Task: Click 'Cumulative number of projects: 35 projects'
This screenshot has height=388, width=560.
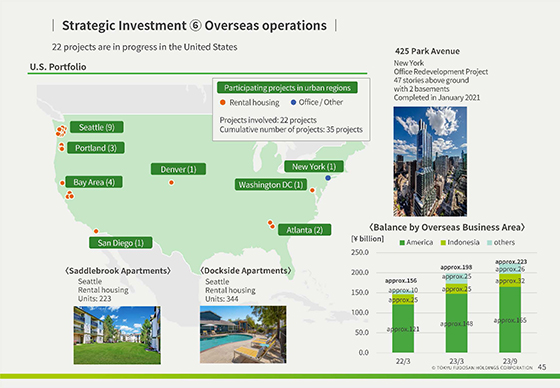Action: (291, 129)
